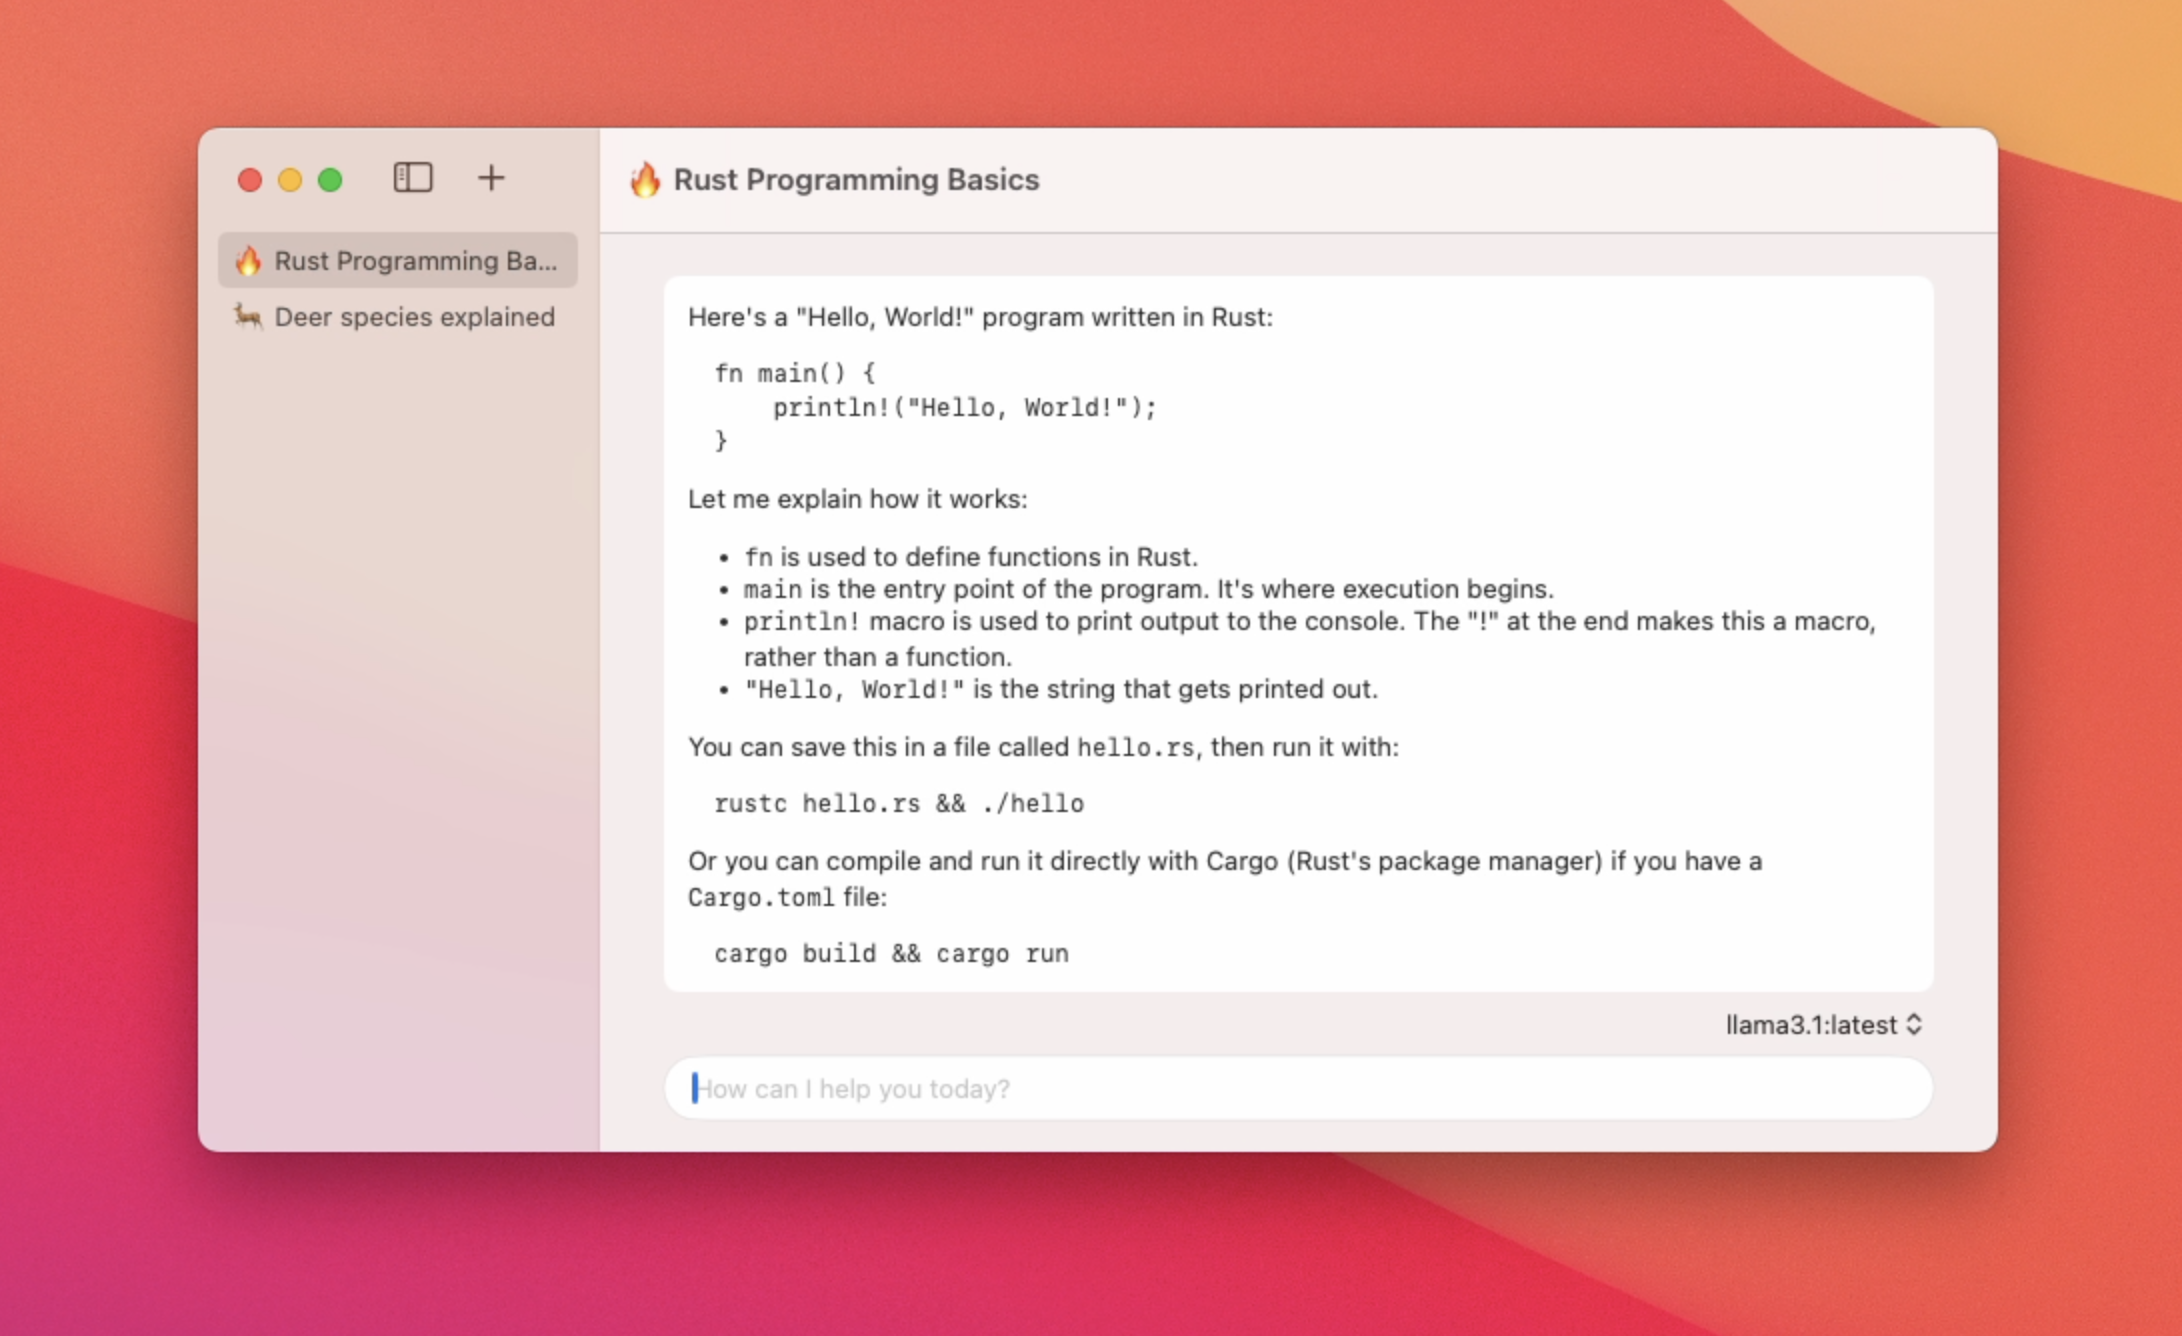Click the inline hello.rs filename text
2182x1336 pixels.
(x=1135, y=748)
